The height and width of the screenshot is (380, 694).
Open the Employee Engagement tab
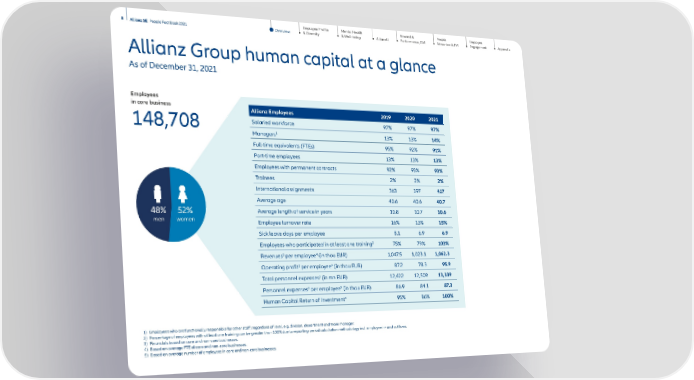478,45
